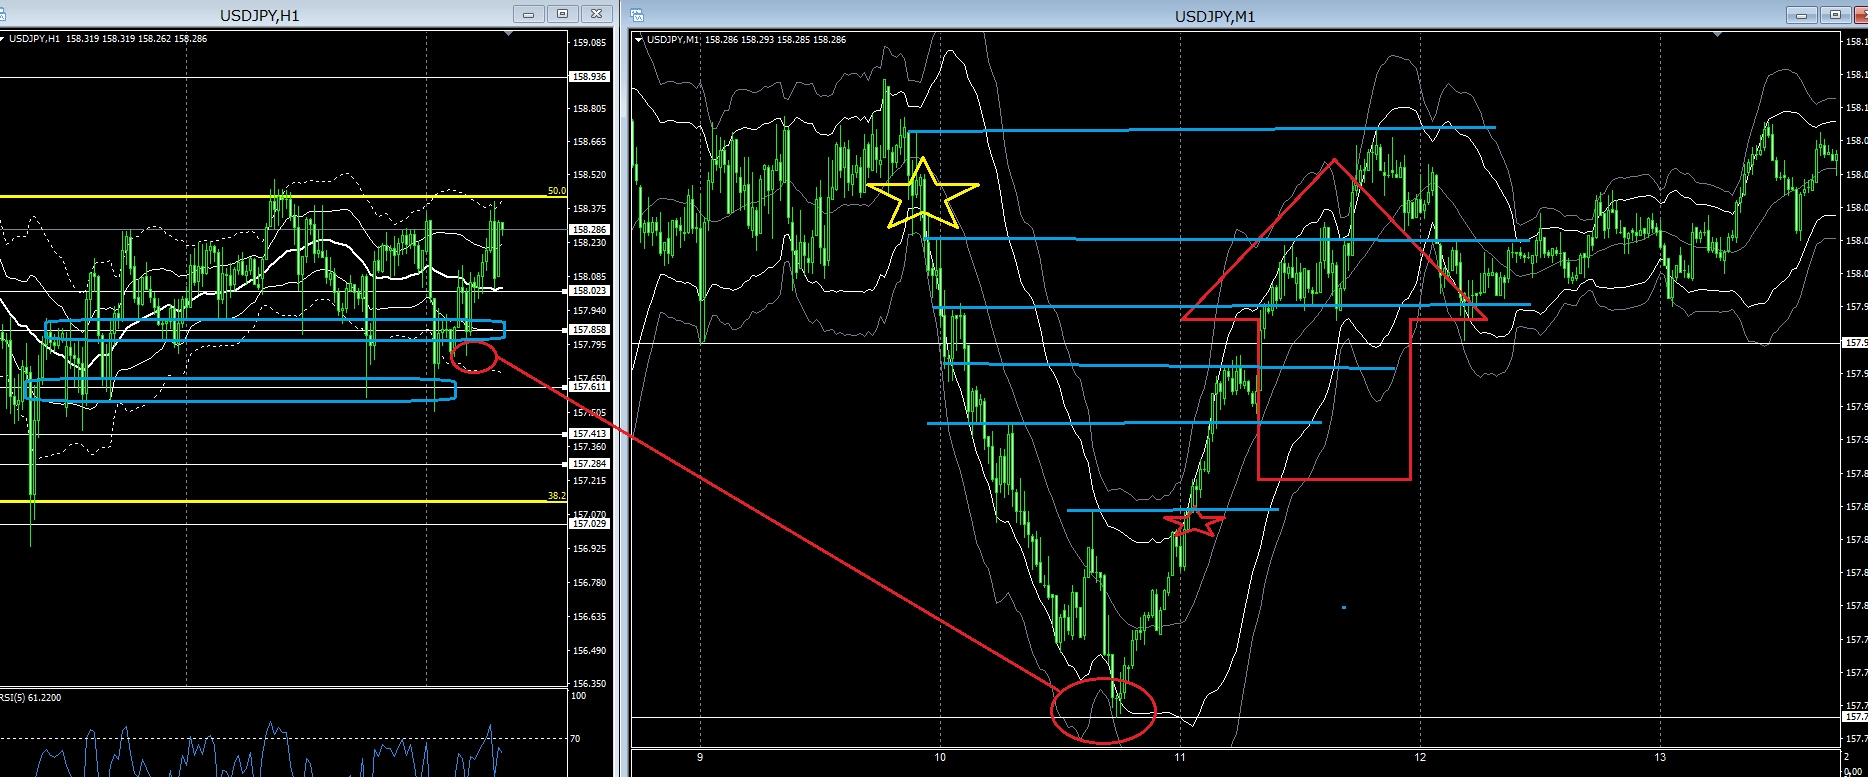1868x777 pixels.
Task: Click the 157.858 price level label
Action: (589, 330)
